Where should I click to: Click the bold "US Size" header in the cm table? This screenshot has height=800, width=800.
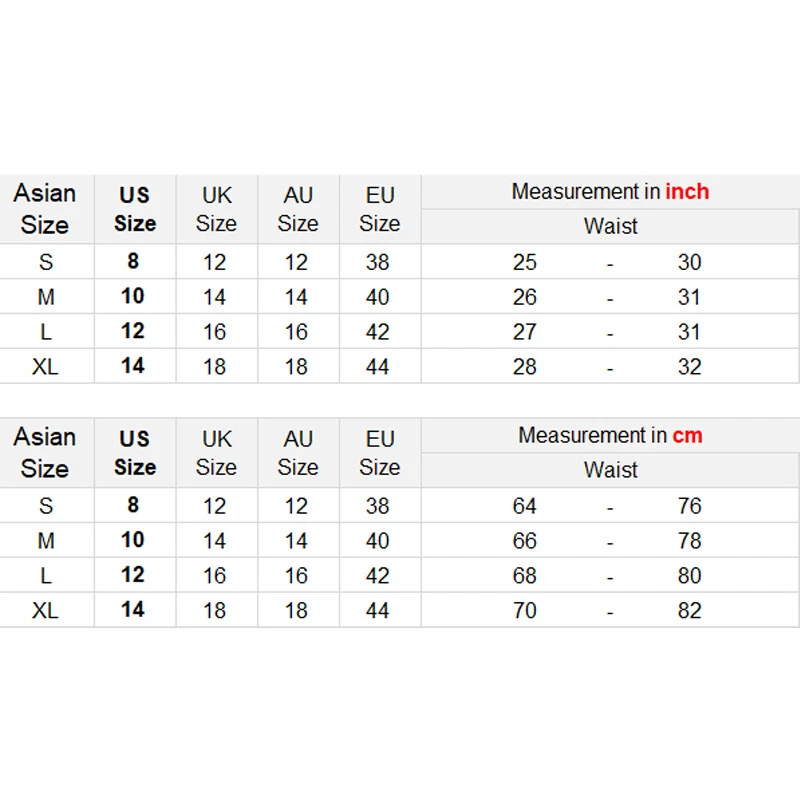(134, 453)
